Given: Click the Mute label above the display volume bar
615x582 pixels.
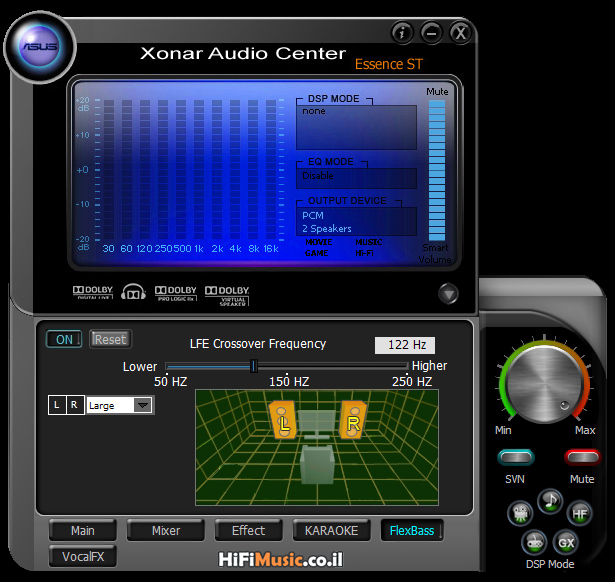Looking at the screenshot, I should pos(437,92).
